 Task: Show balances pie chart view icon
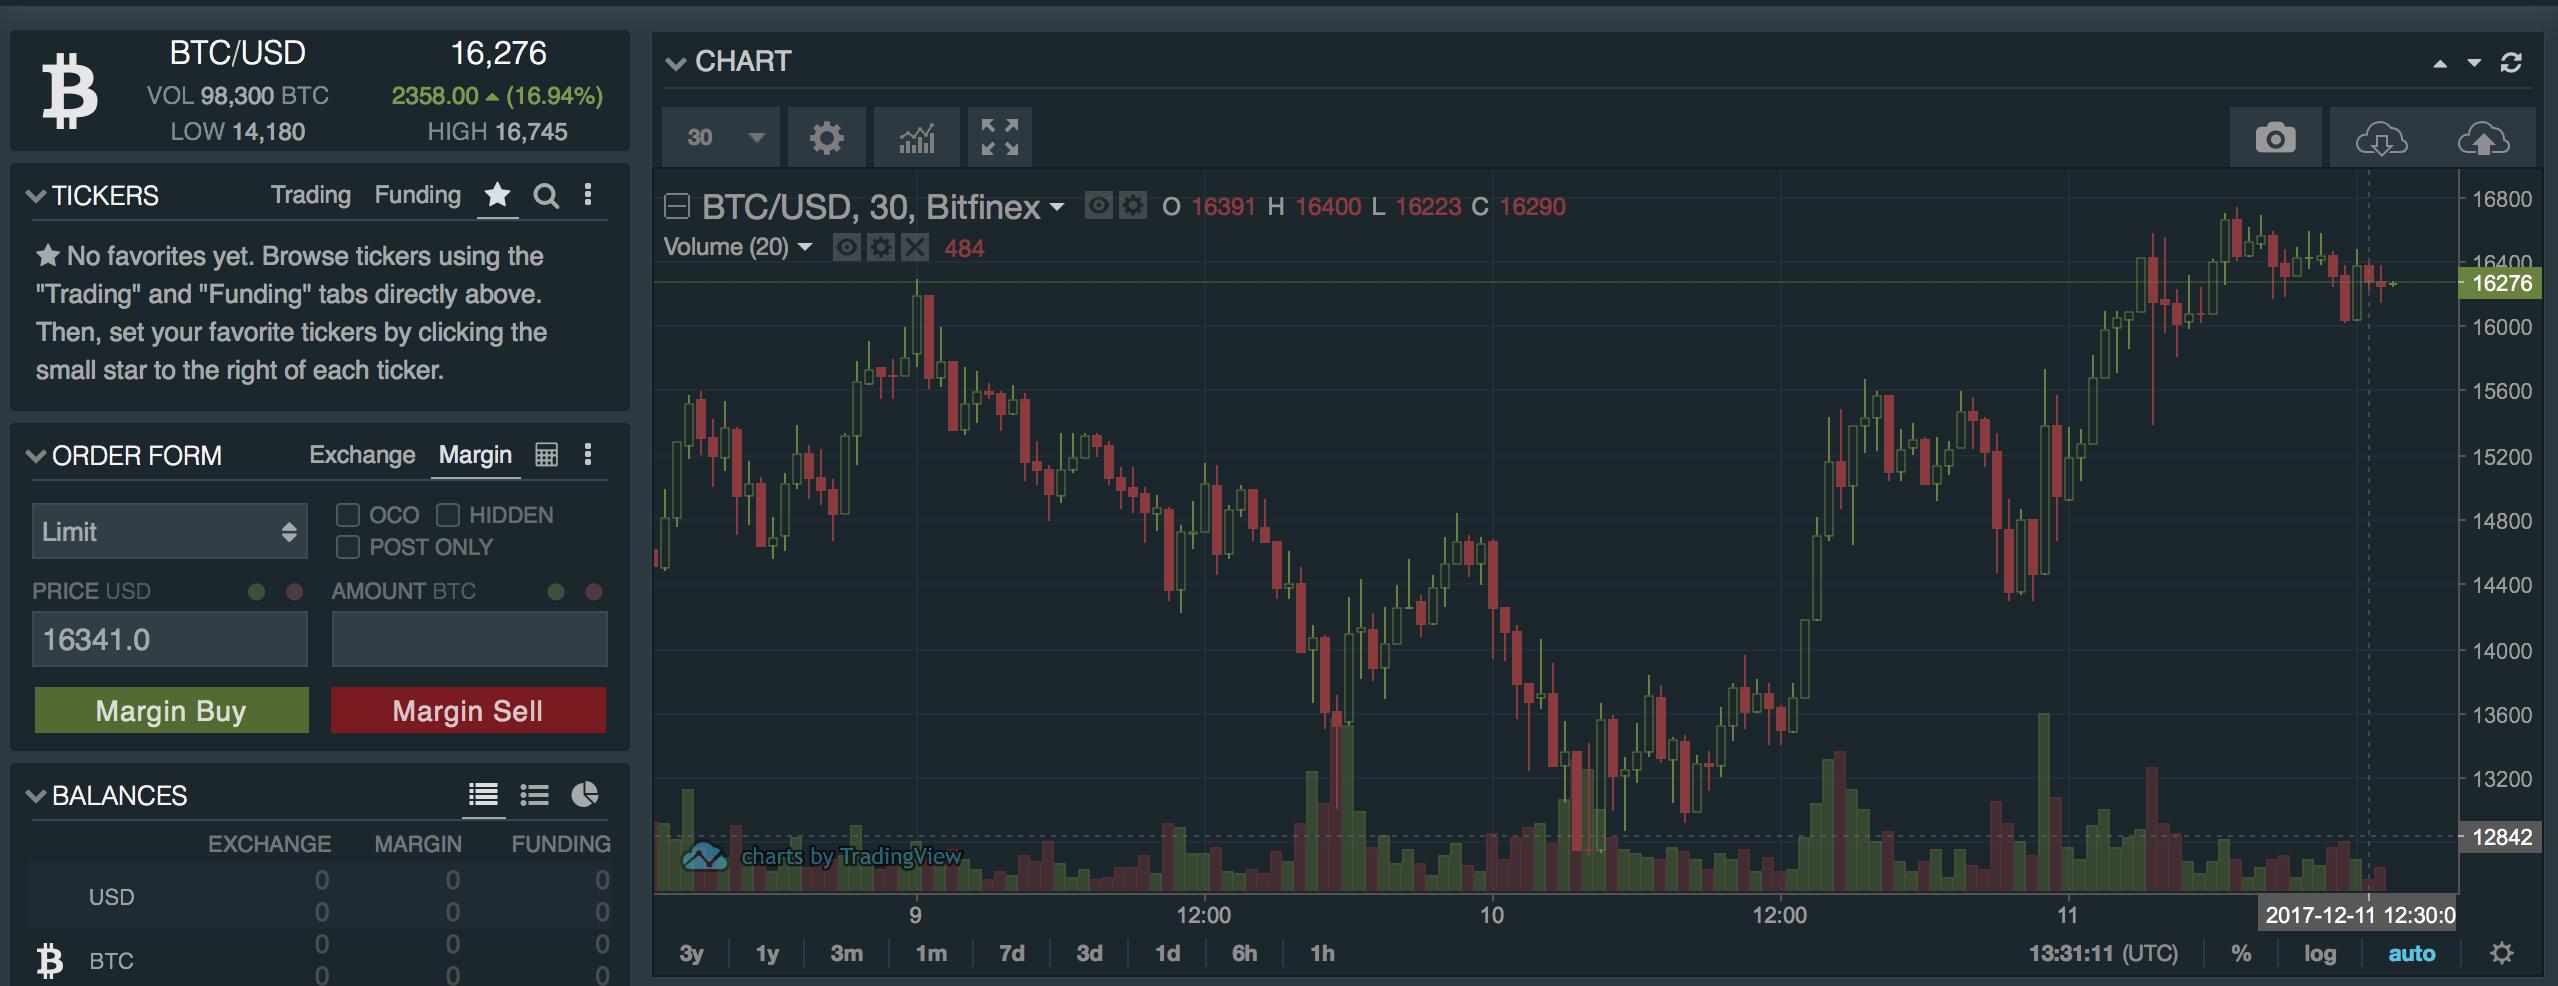(584, 794)
